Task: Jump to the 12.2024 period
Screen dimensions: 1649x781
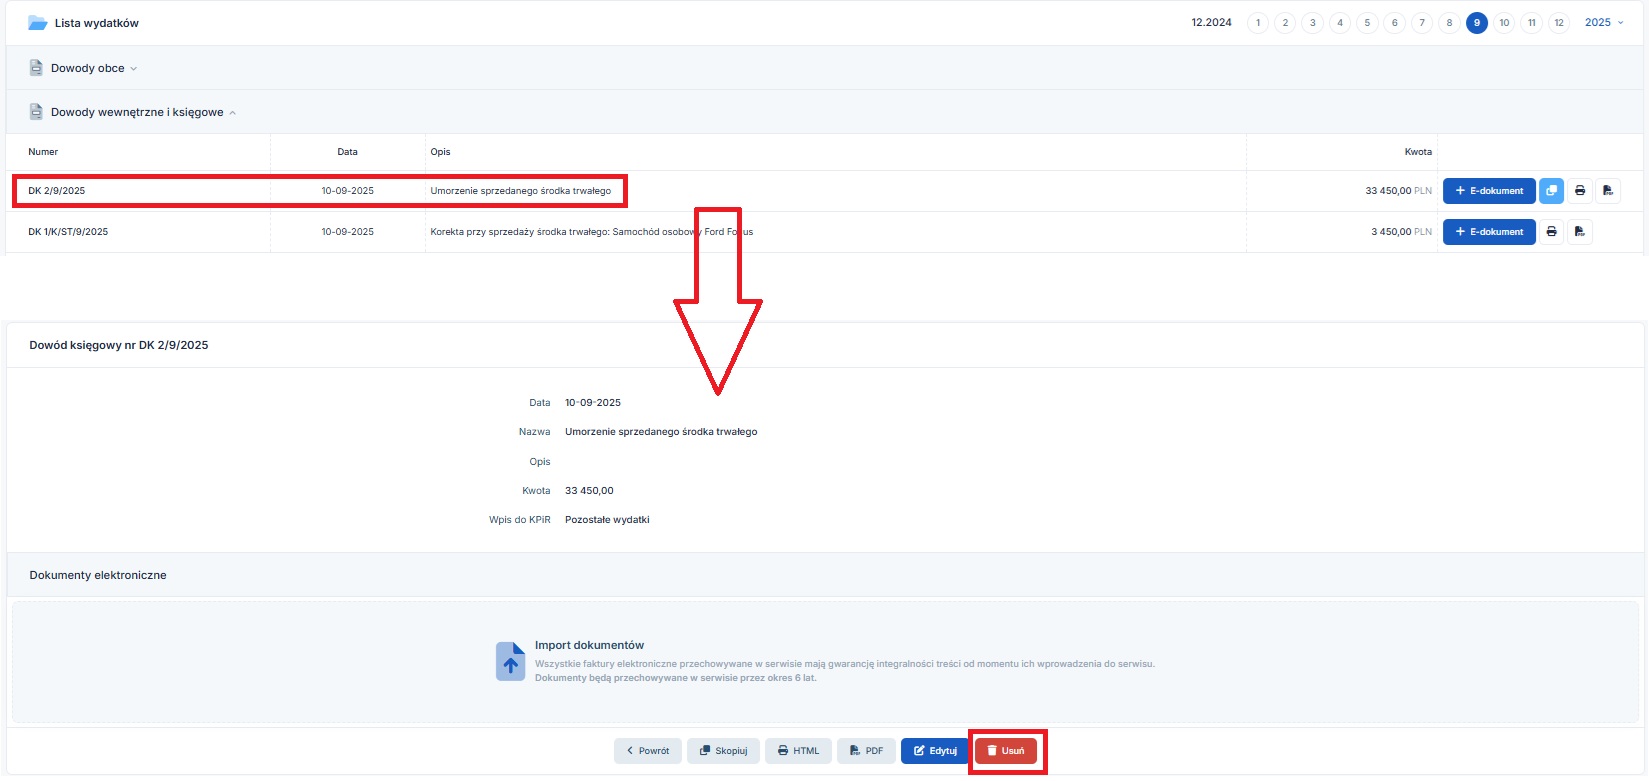Action: tap(1211, 23)
